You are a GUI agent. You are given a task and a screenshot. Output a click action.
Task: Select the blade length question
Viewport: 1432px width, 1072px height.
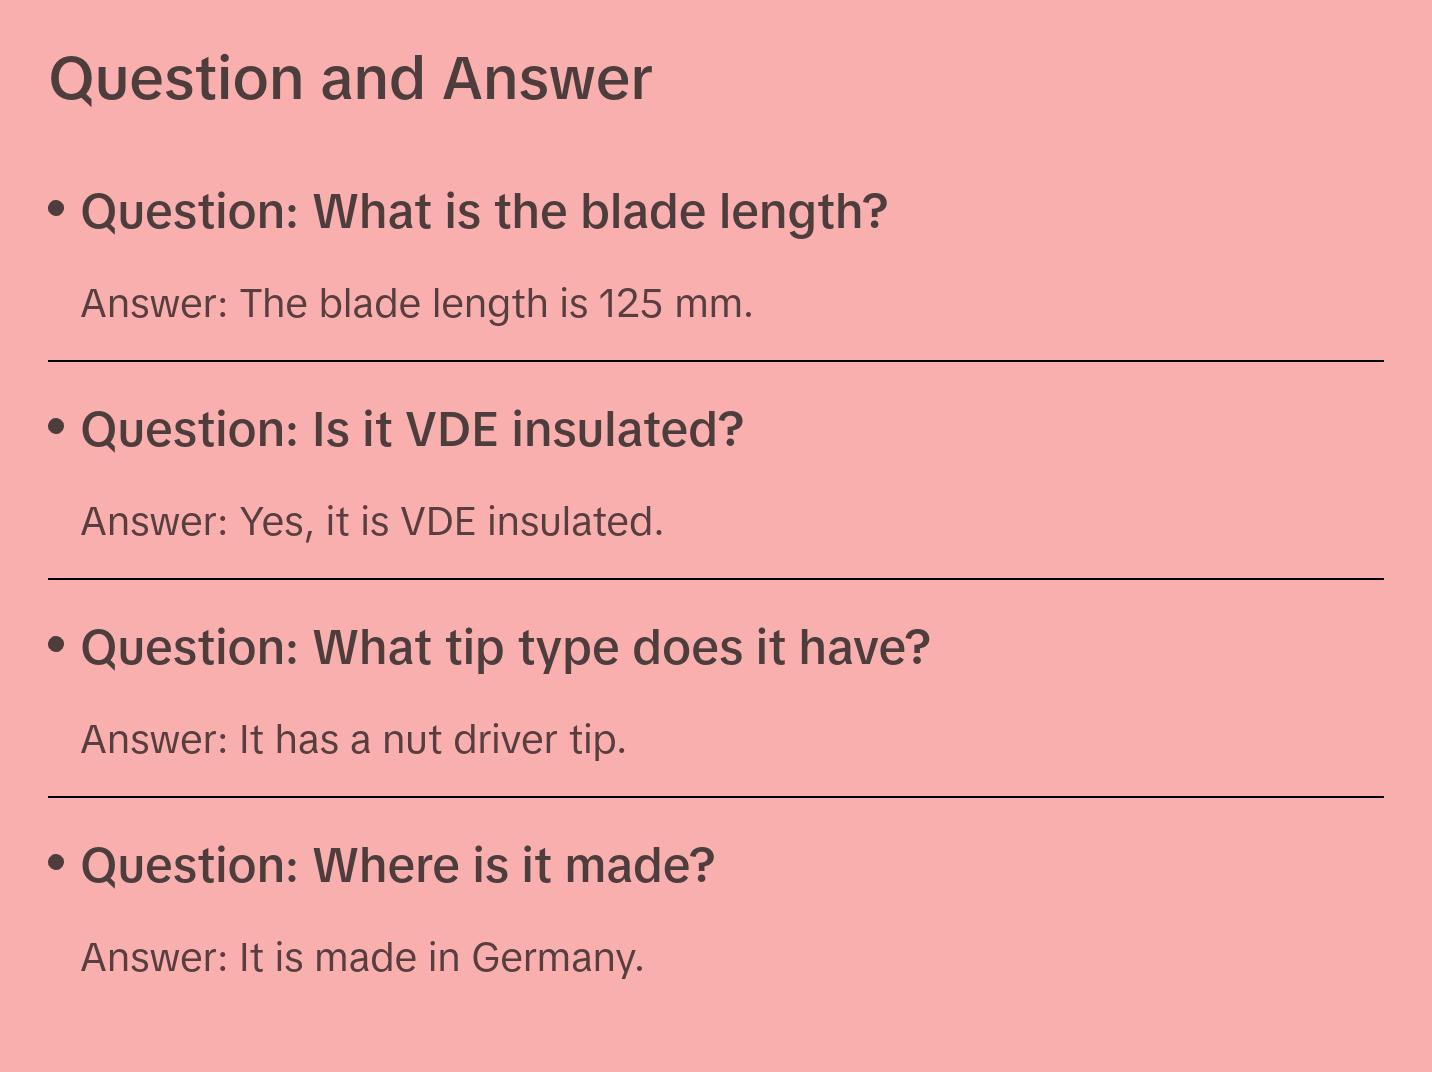point(484,212)
